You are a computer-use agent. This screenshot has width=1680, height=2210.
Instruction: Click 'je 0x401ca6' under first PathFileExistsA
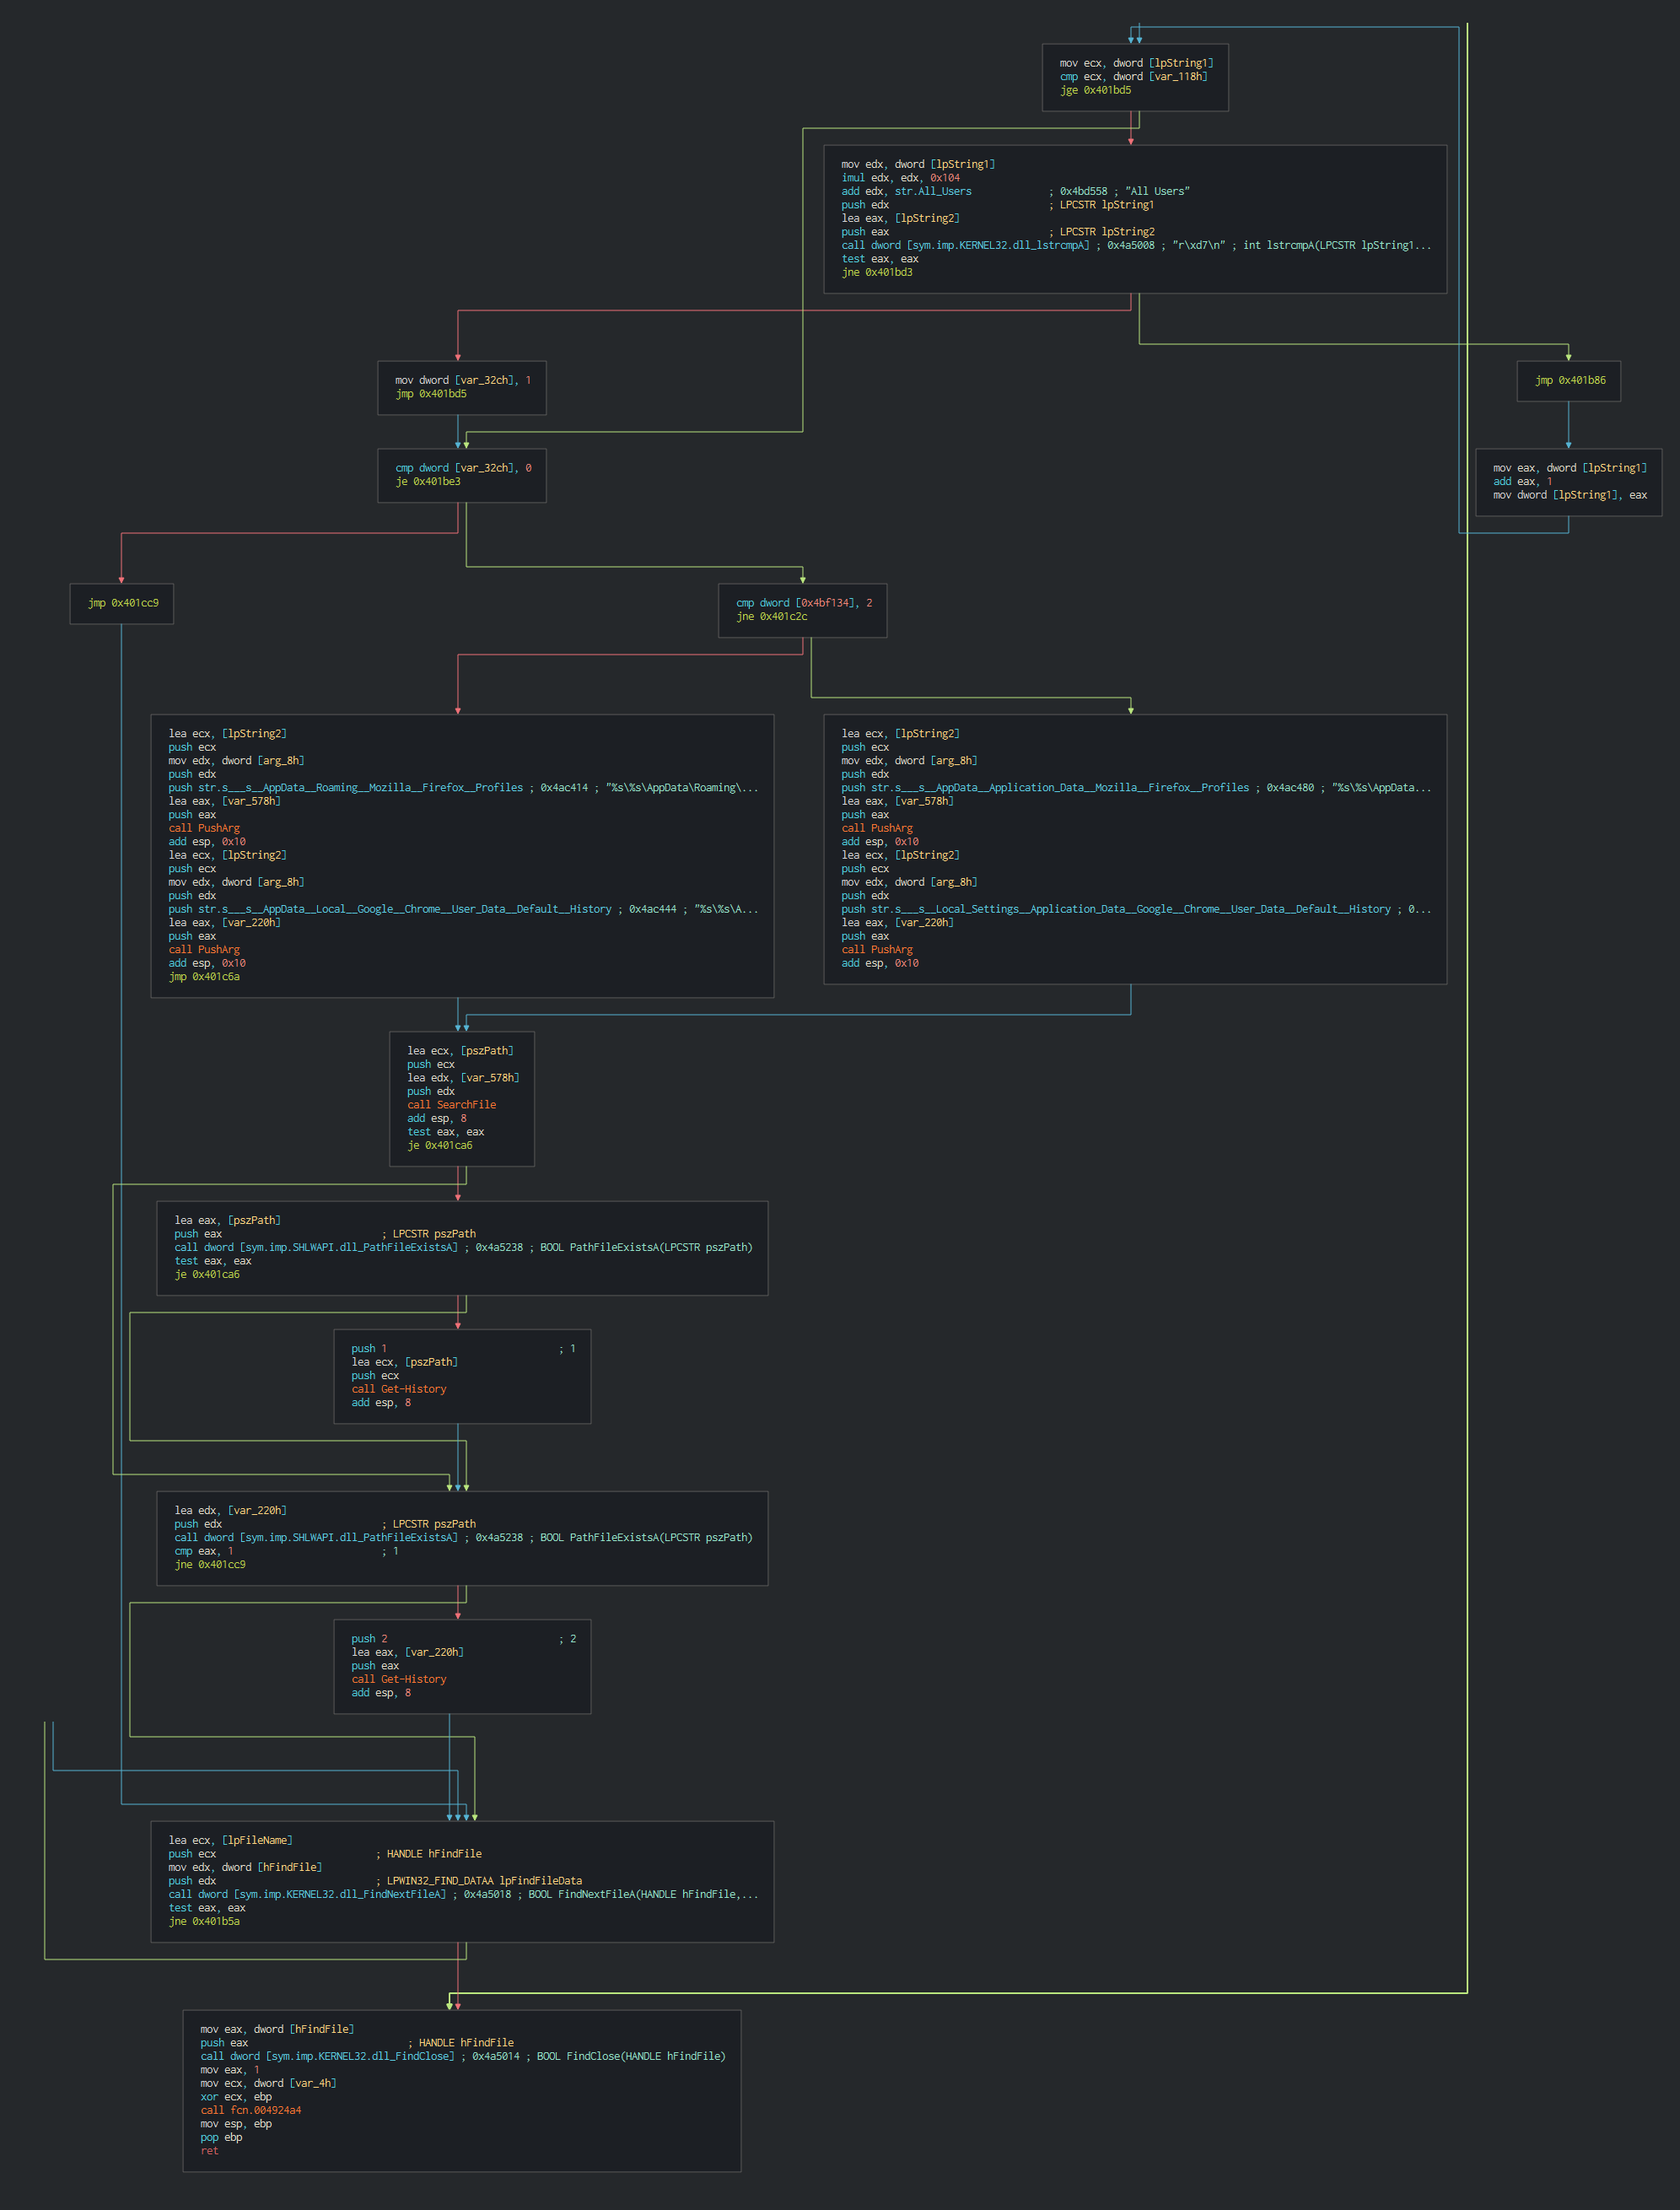pyautogui.click(x=207, y=1274)
